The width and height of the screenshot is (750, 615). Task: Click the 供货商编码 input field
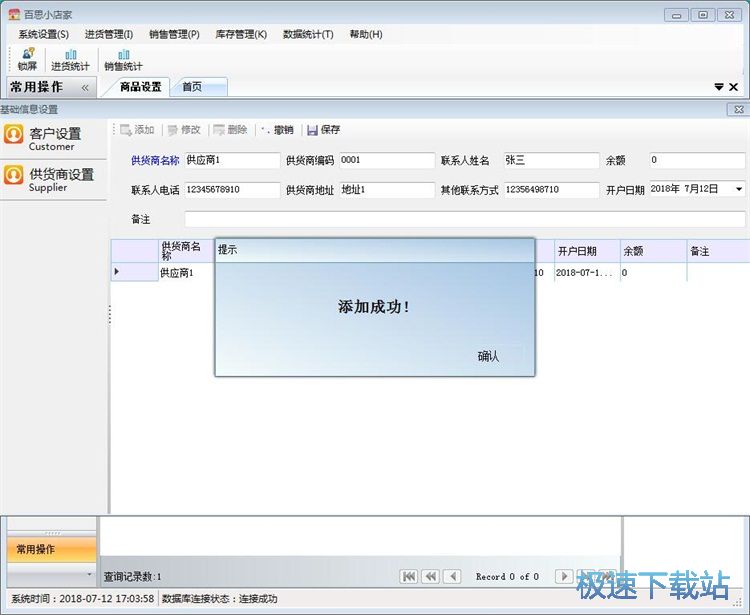[x=387, y=160]
